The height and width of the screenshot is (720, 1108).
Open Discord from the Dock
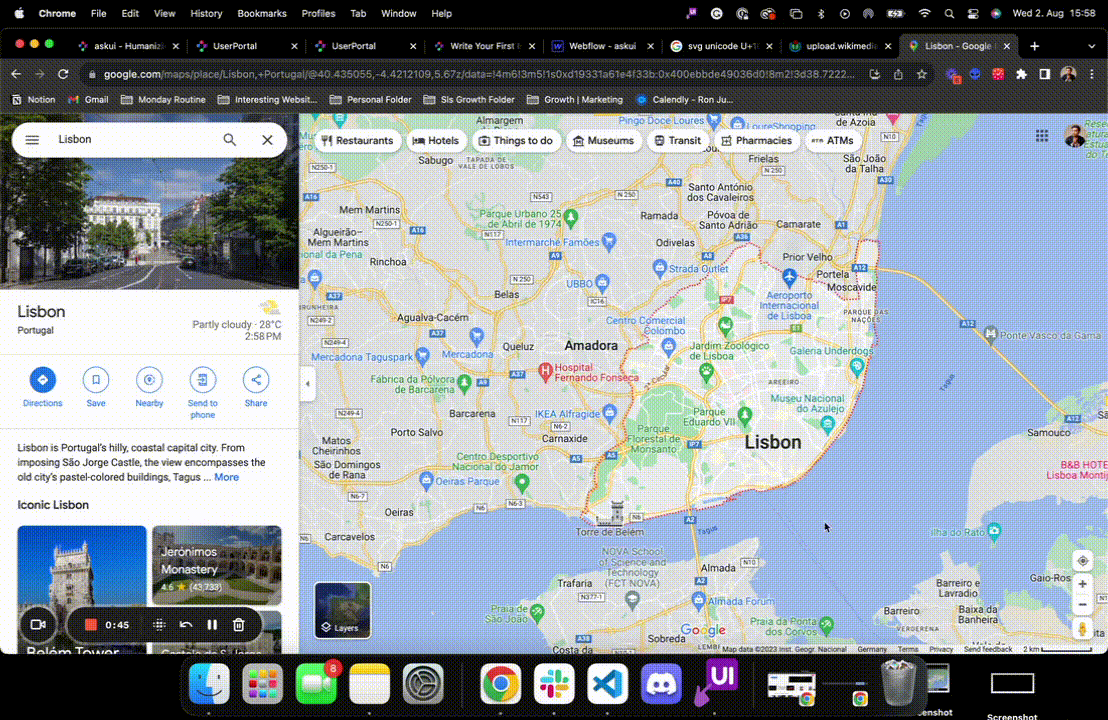[x=661, y=684]
